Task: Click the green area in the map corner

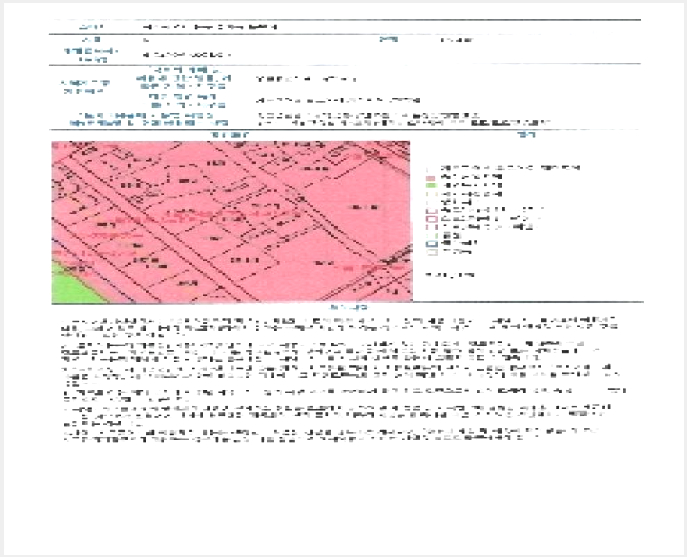Action: click(74, 284)
